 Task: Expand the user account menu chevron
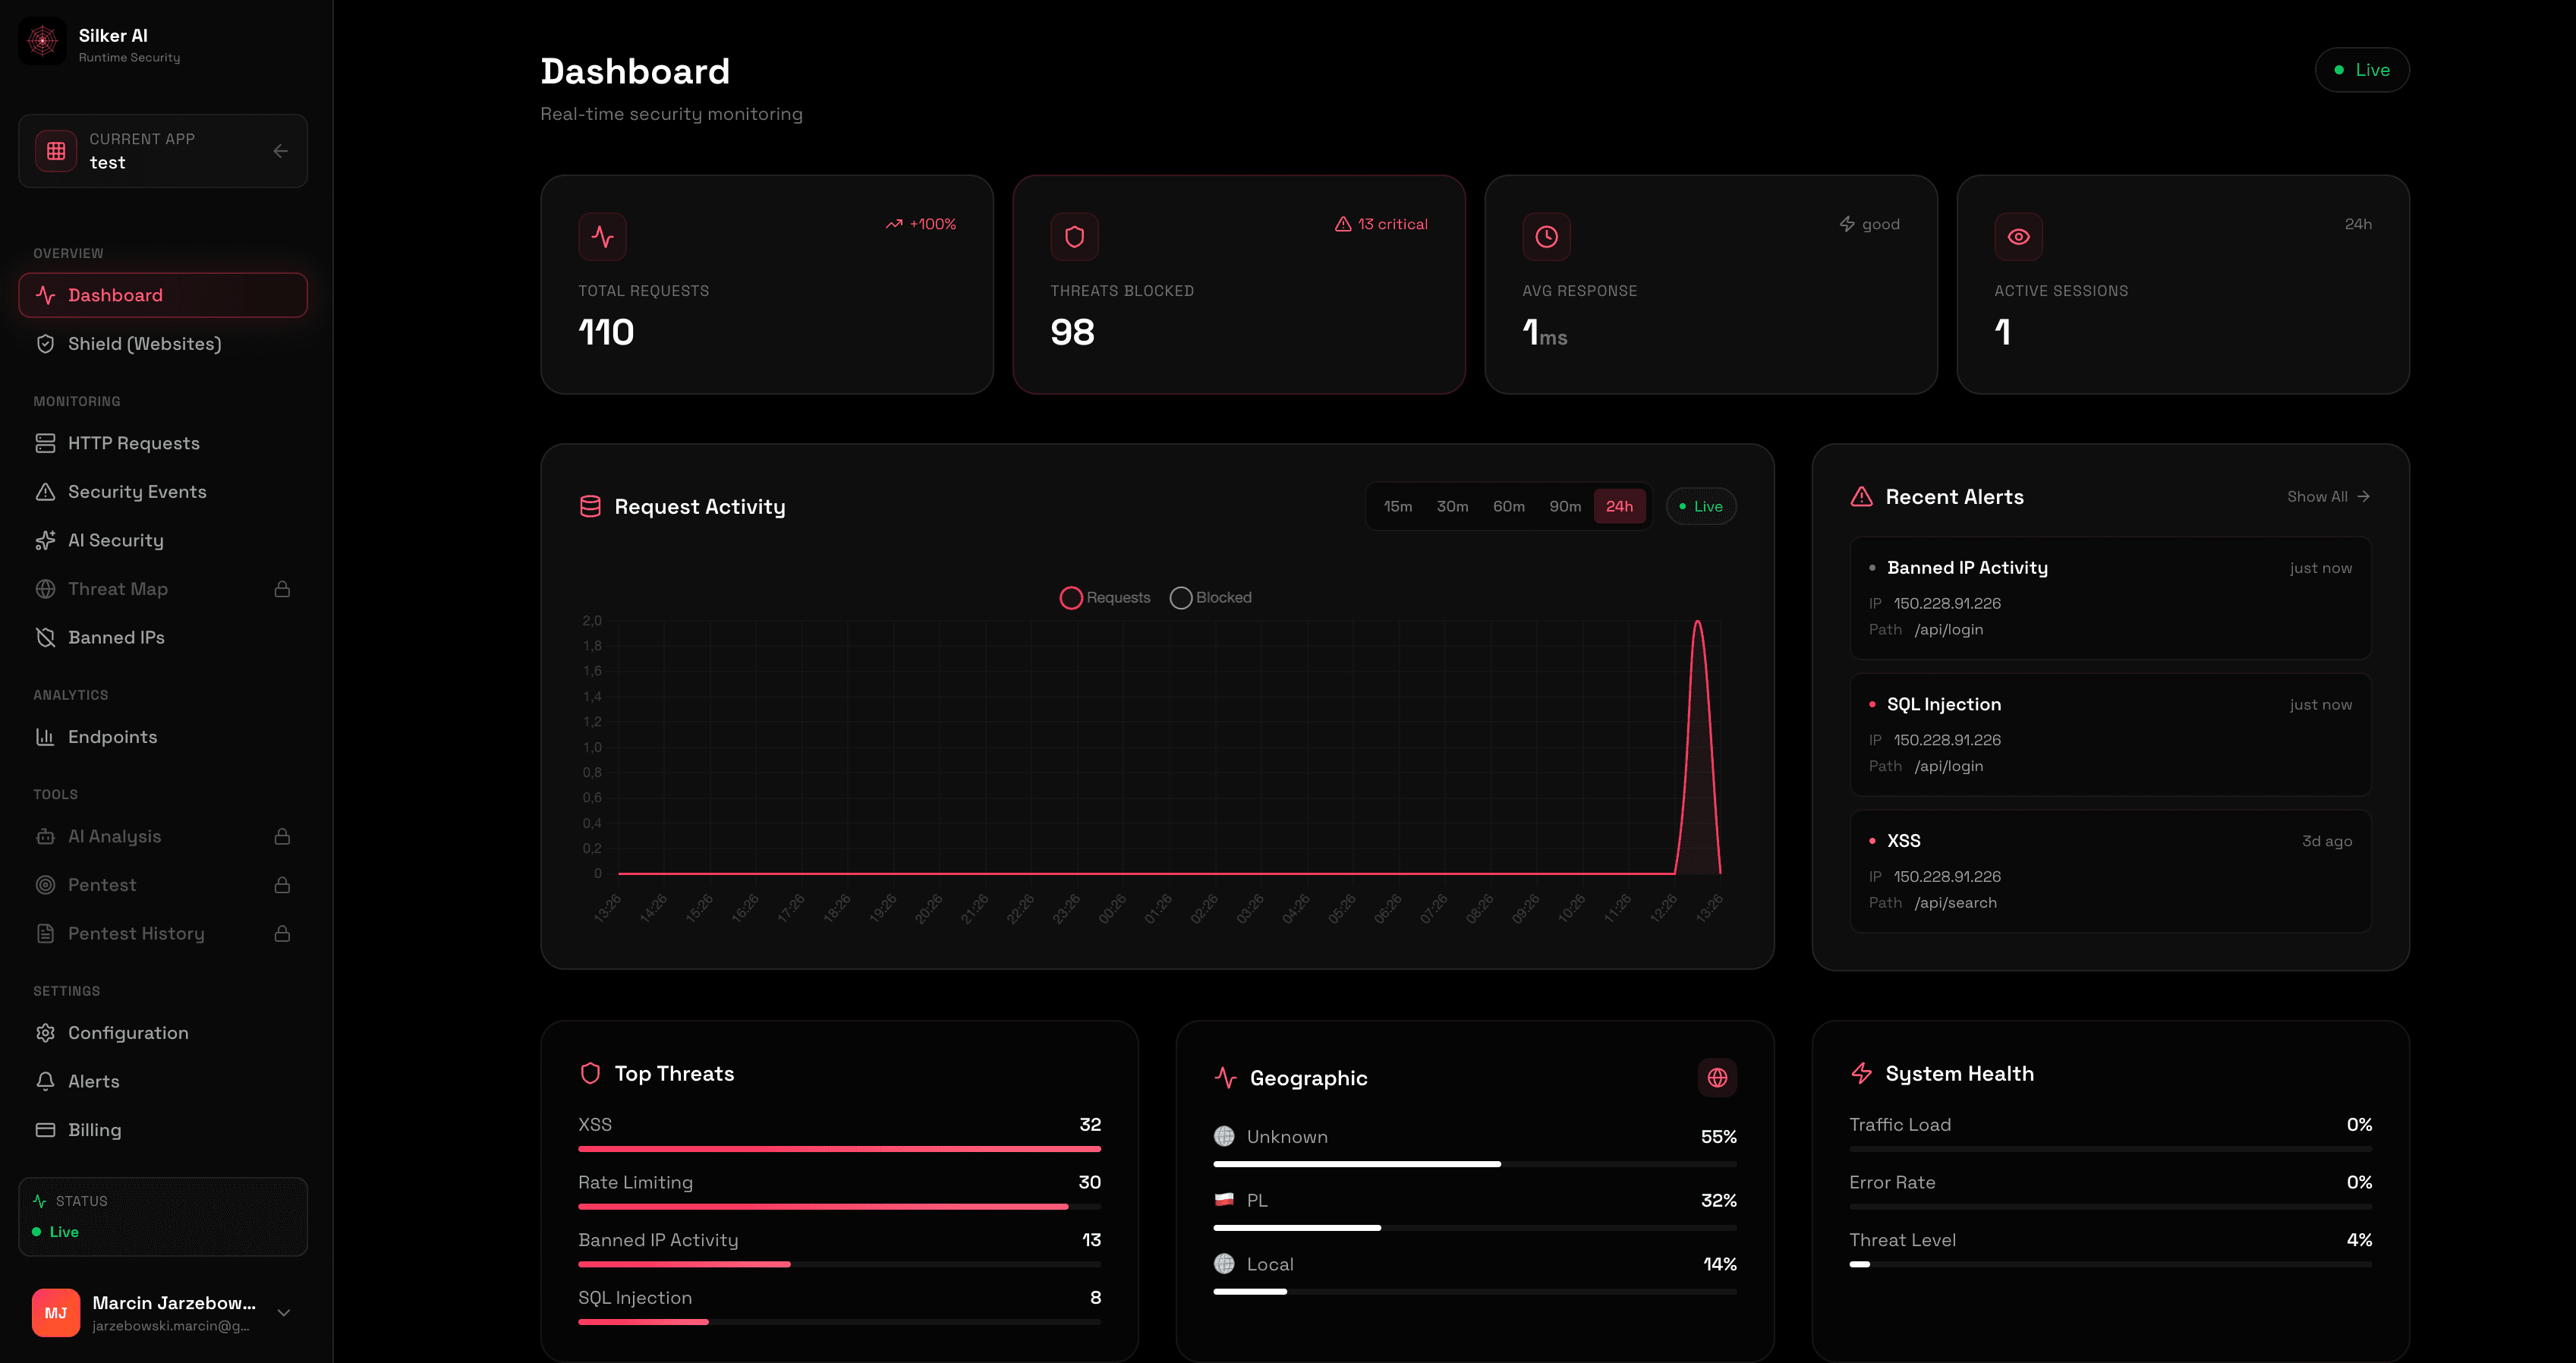pyautogui.click(x=284, y=1313)
